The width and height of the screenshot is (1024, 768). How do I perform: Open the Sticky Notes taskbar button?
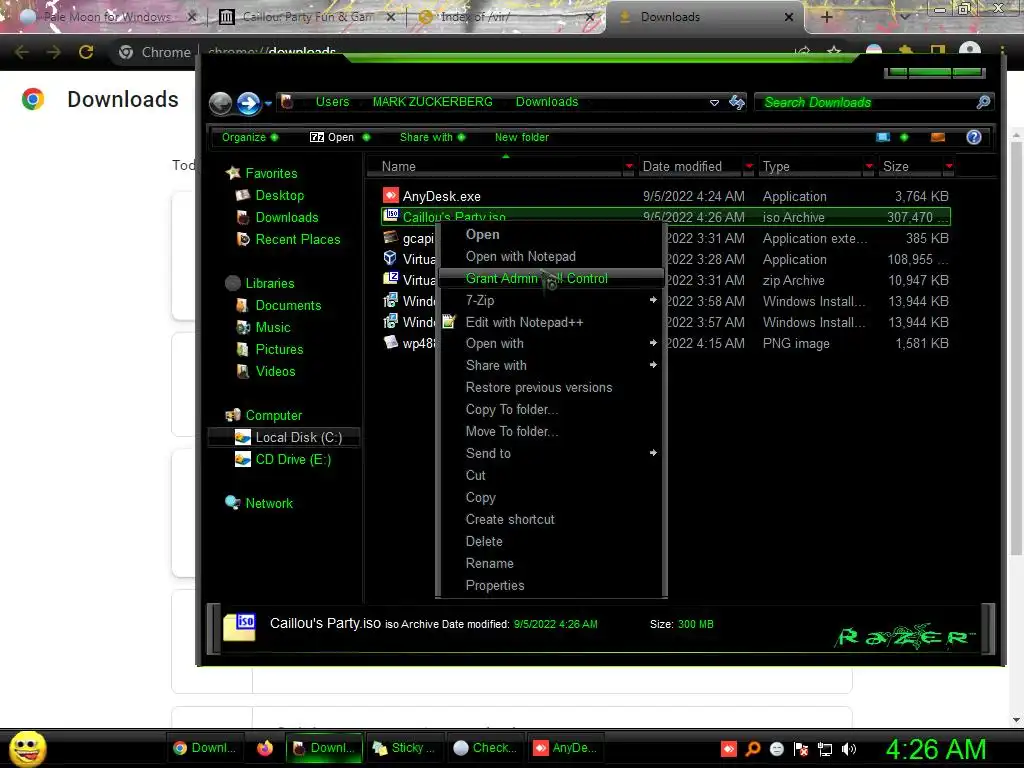(405, 748)
